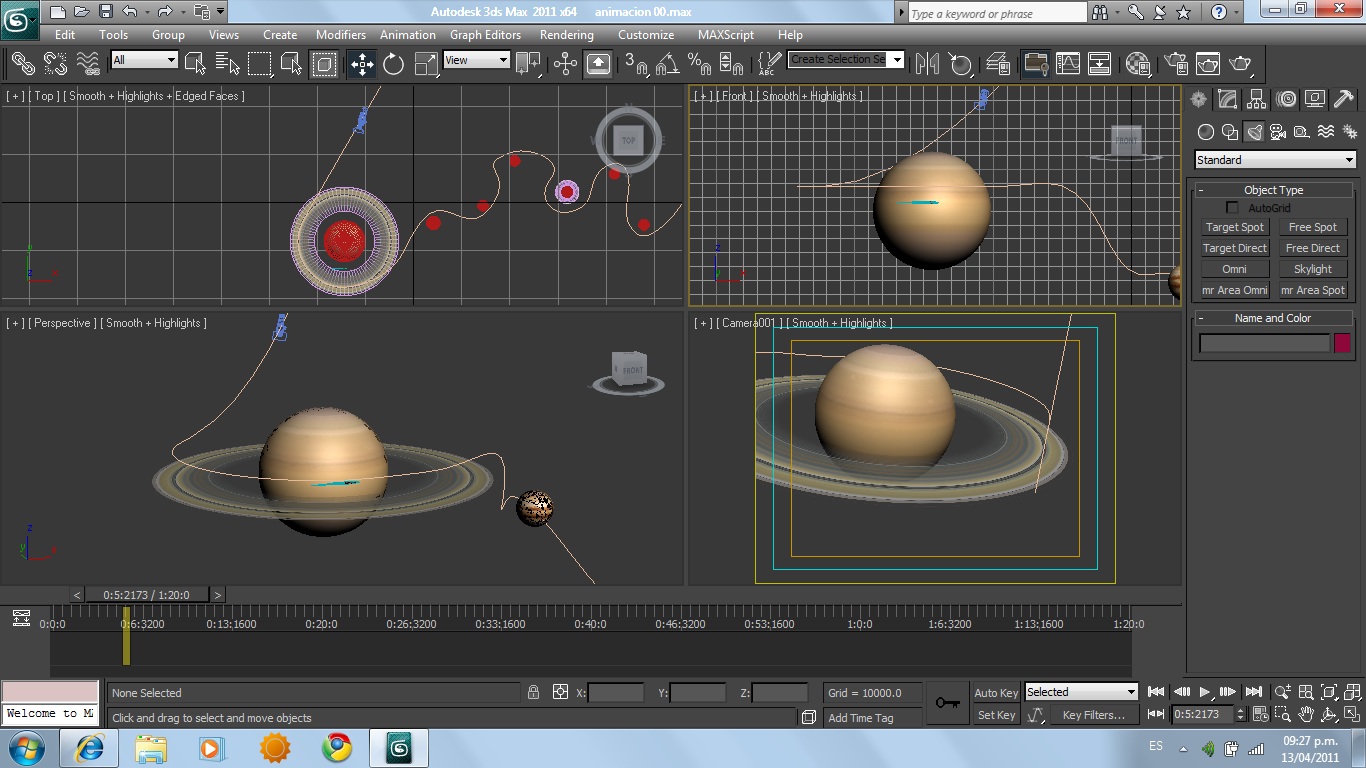
Task: Select the Move transform tool
Action: (x=362, y=64)
